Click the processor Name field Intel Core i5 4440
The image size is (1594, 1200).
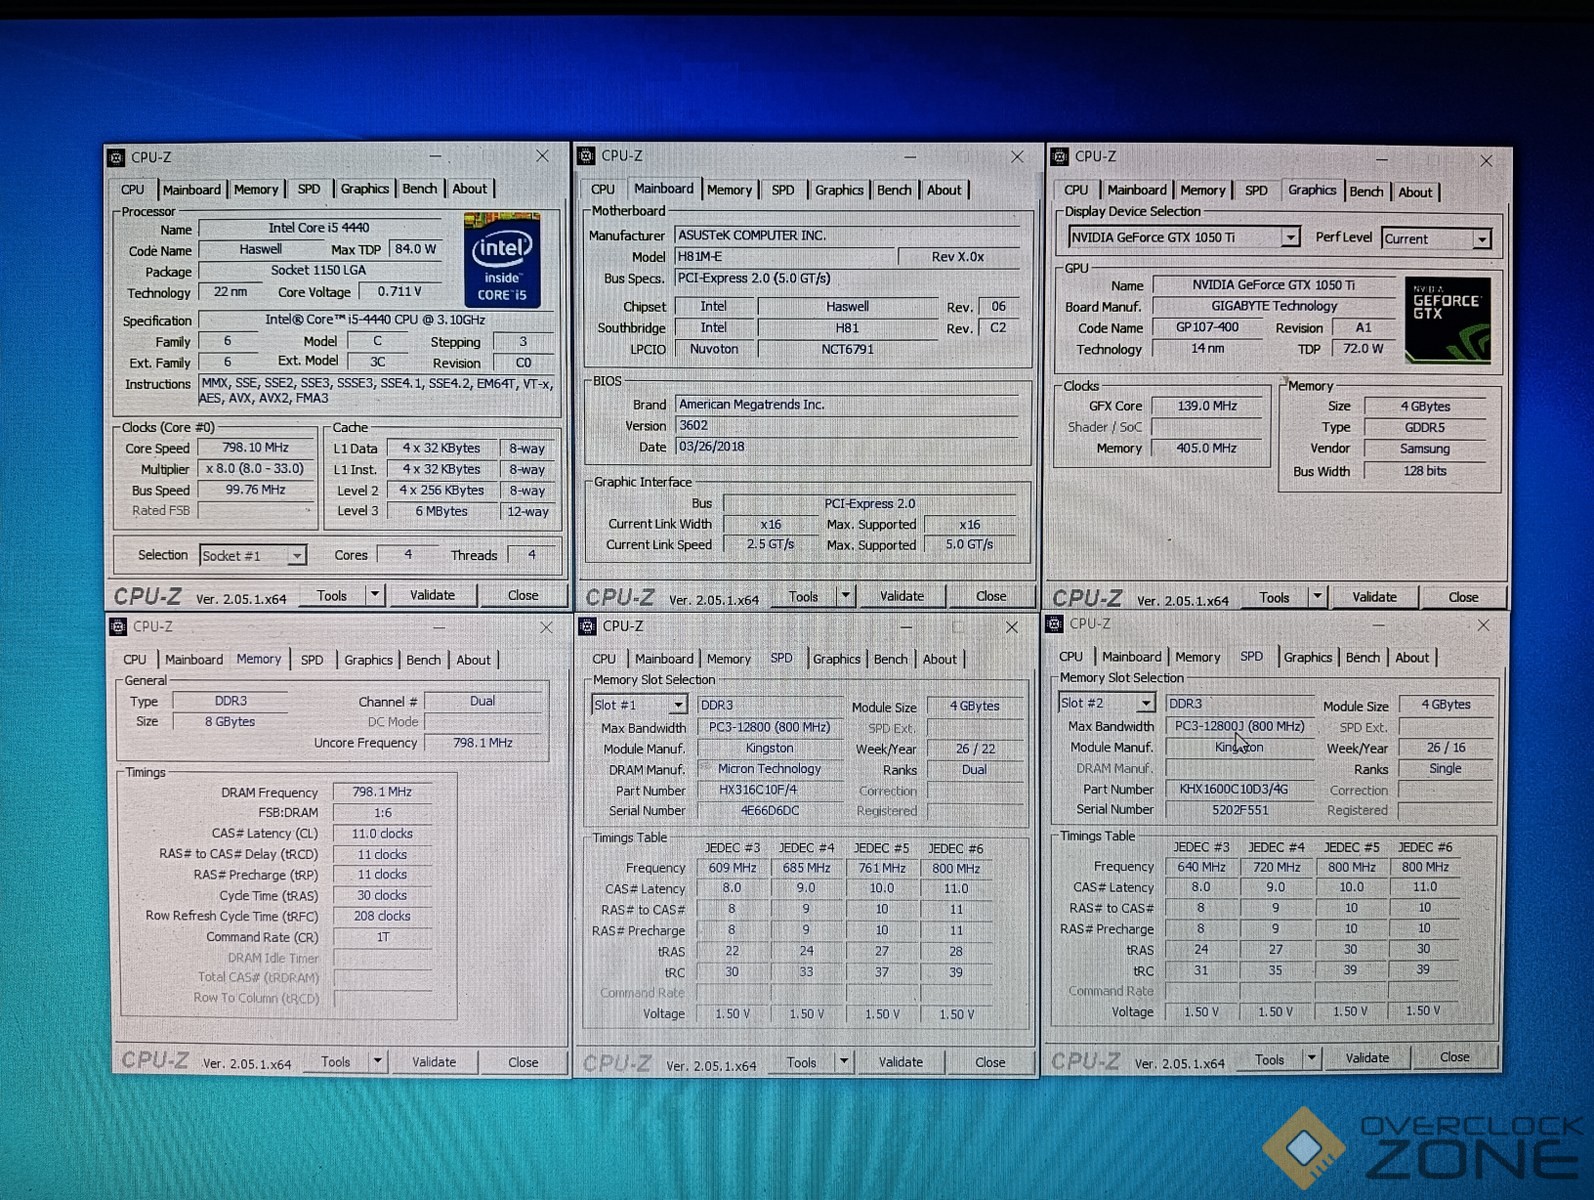(320, 228)
